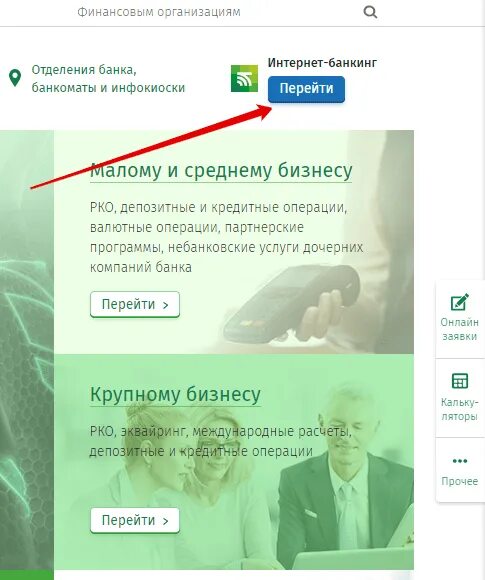Select the Калькуляторы sidebar label
This screenshot has height=580, width=485.
tap(459, 409)
